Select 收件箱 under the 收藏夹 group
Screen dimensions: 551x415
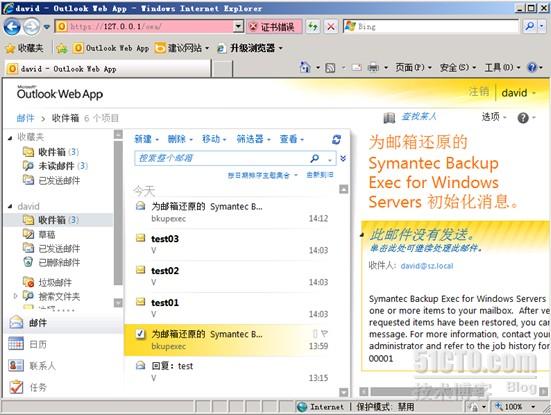[52, 152]
